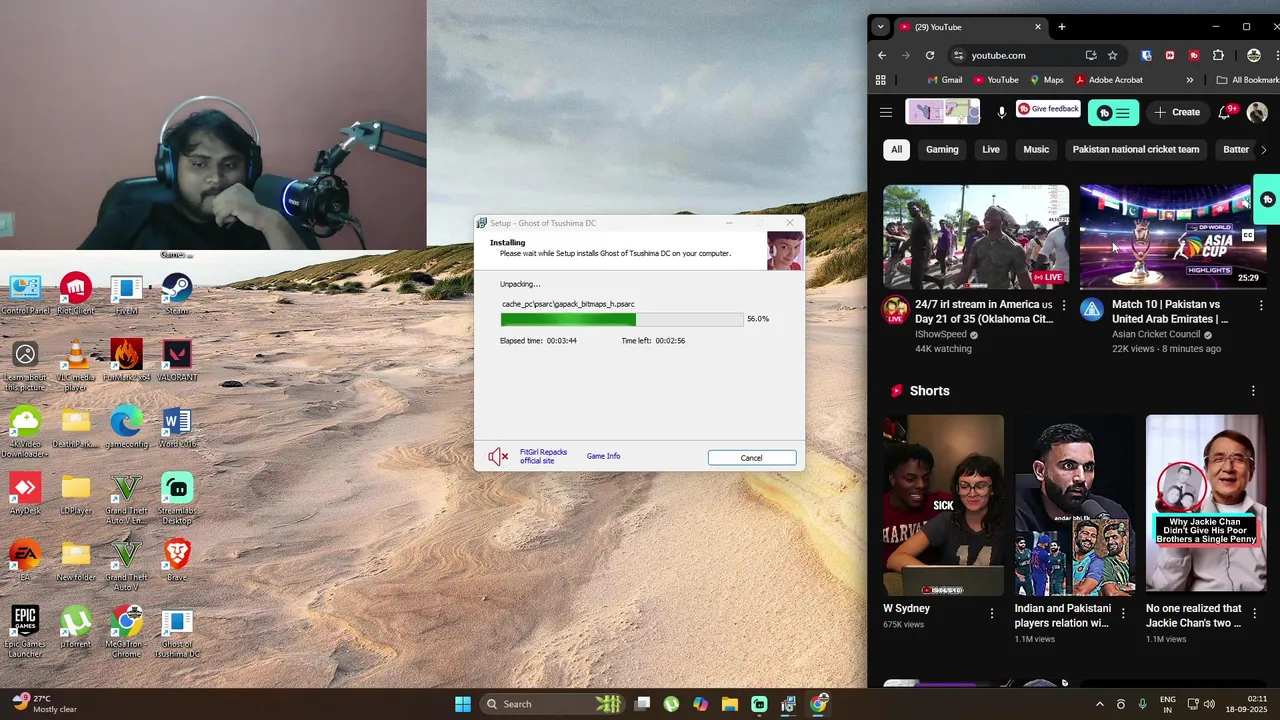The width and height of the screenshot is (1280, 720).
Task: Open the Riot Client desktop shortcut
Action: coord(76,294)
